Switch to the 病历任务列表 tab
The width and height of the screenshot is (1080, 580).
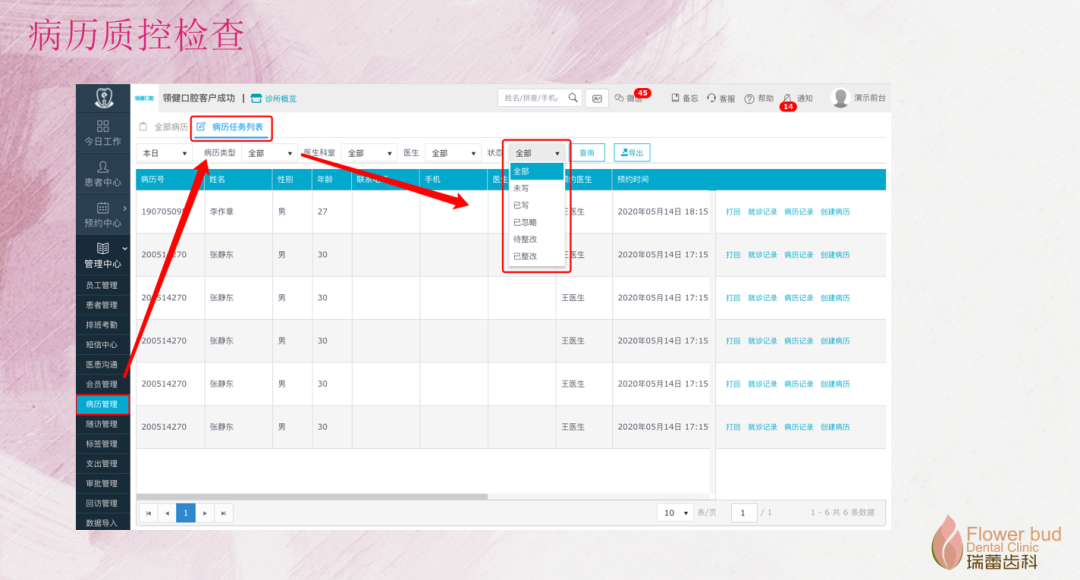(230, 127)
